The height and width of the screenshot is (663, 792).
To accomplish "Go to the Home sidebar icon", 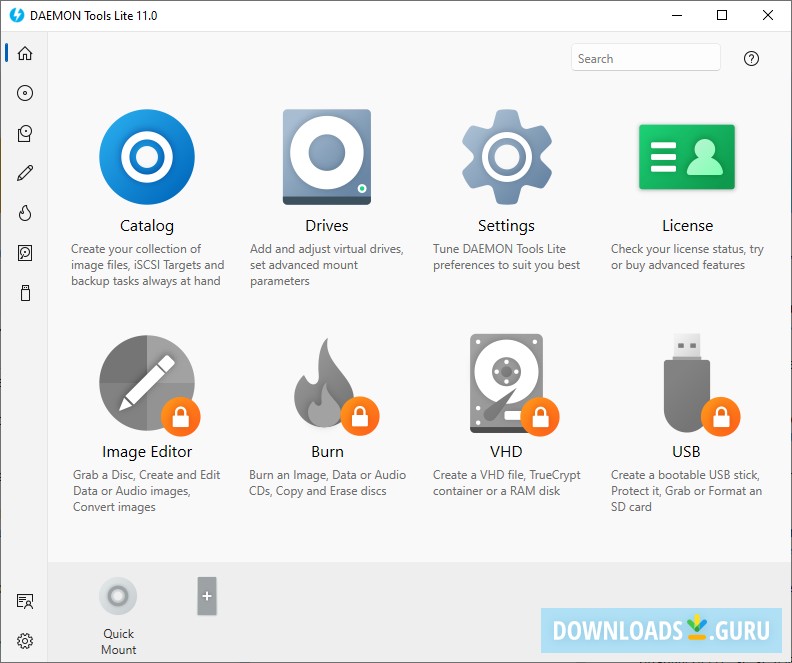I will [x=25, y=53].
